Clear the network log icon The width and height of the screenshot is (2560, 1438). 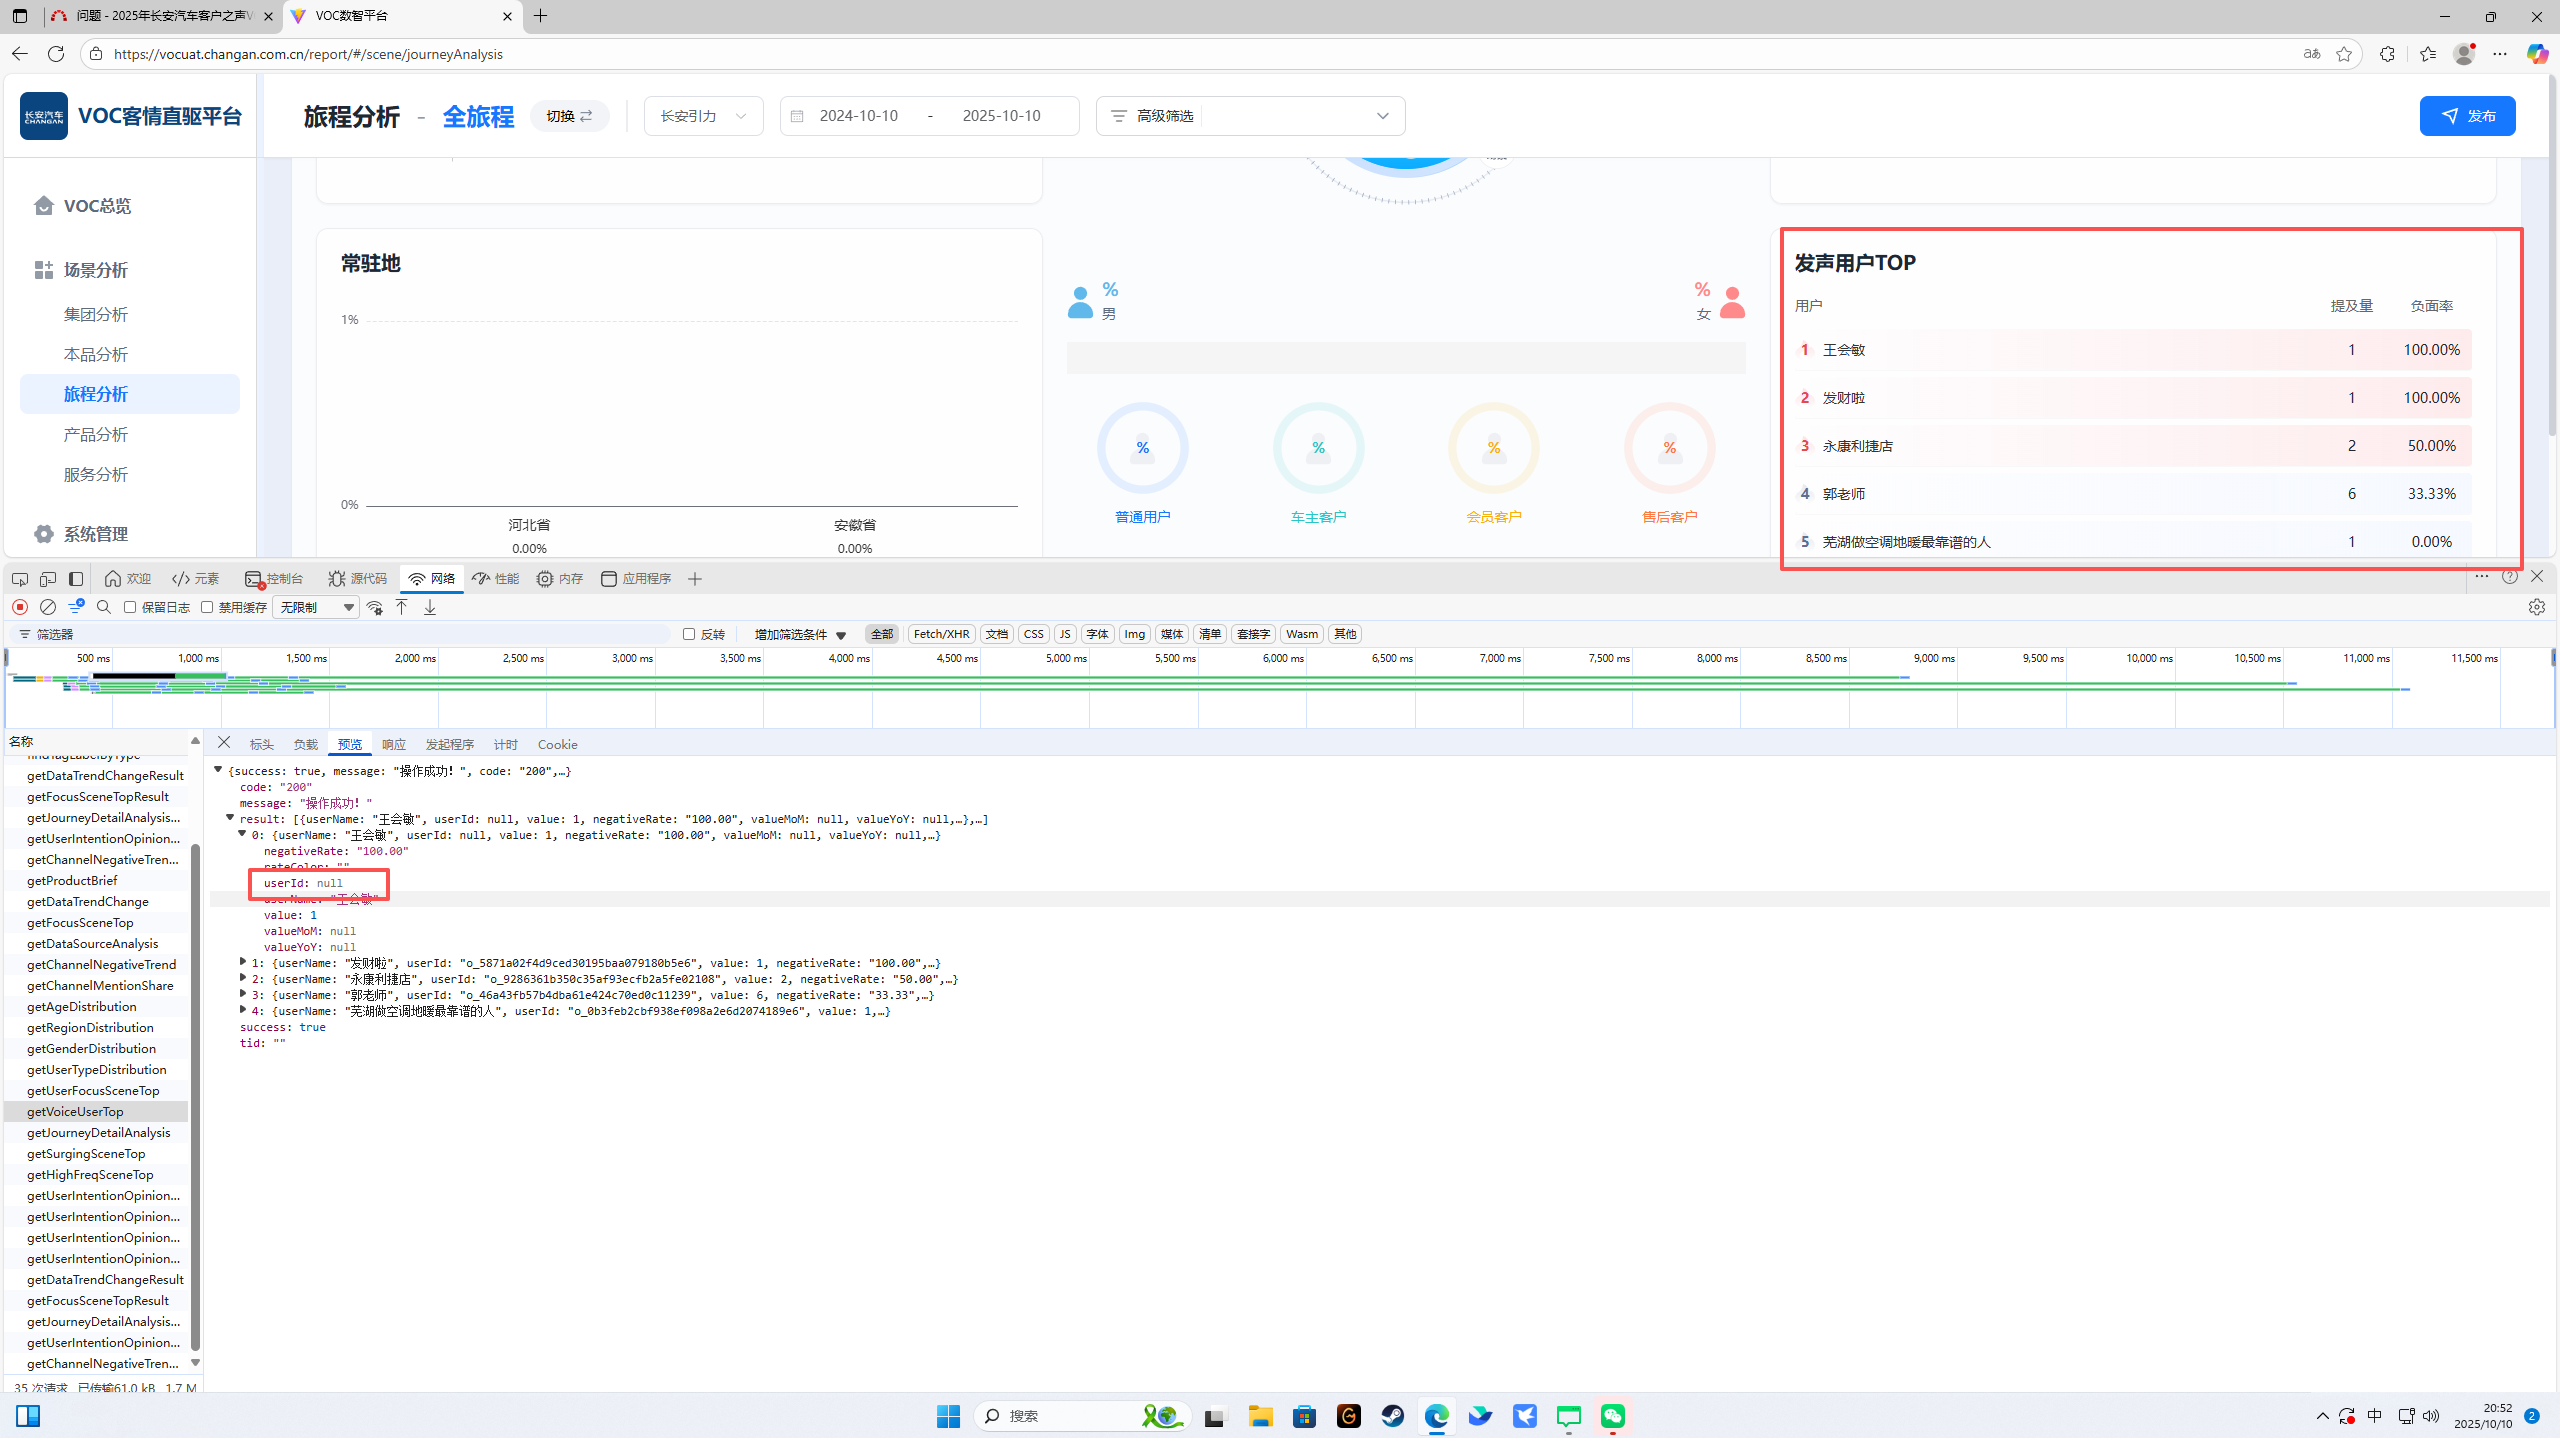[47, 607]
